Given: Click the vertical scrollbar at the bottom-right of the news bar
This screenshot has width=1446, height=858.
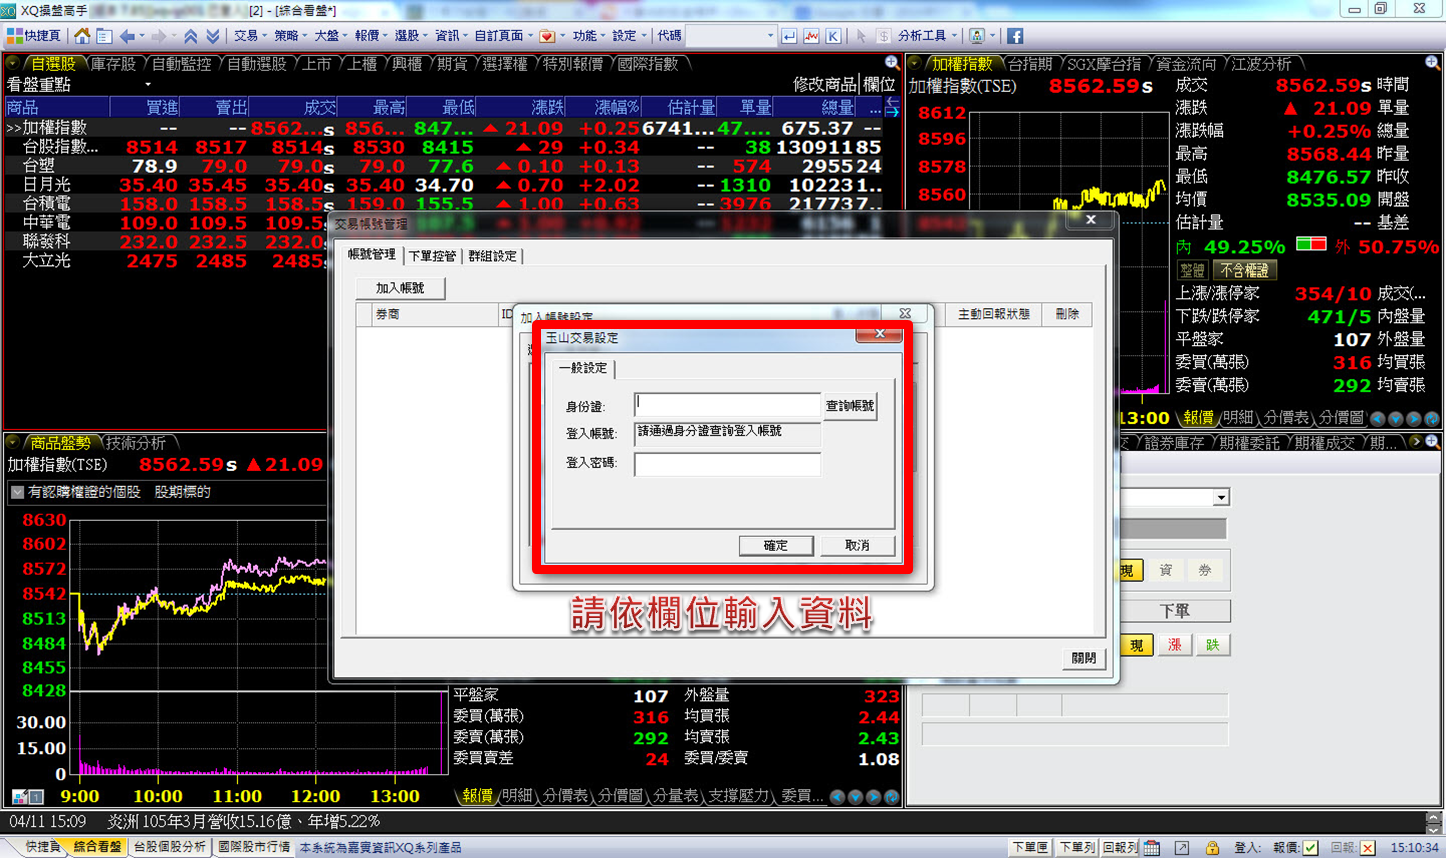Looking at the screenshot, I should 1433,823.
